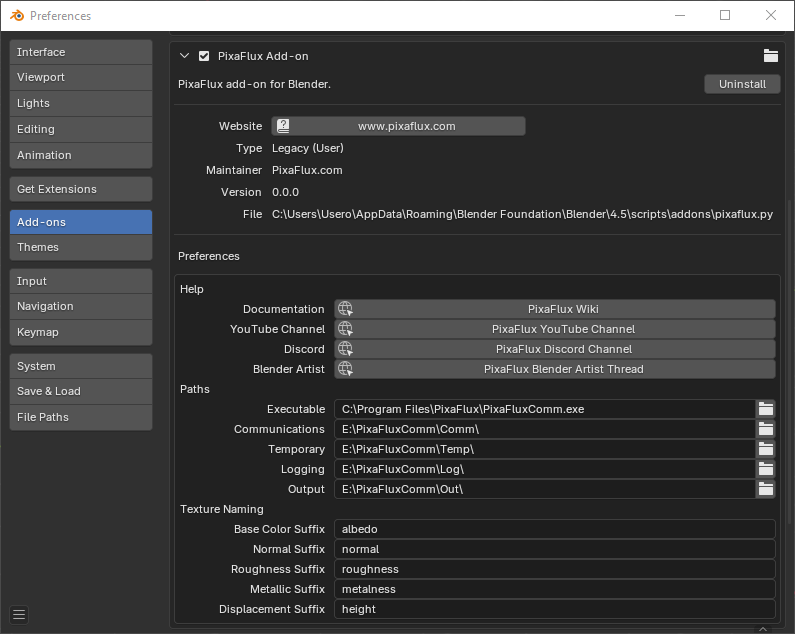The width and height of the screenshot is (795, 634).
Task: Click the folder icon beside Executable path
Action: point(766,409)
